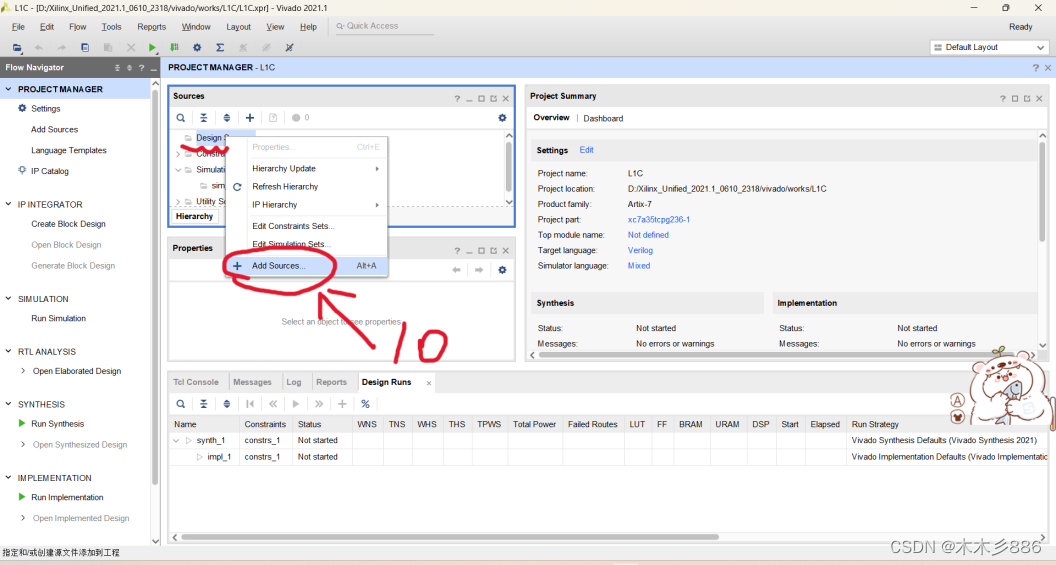Click the Settings gear in Flow Navigator

(x=22, y=108)
